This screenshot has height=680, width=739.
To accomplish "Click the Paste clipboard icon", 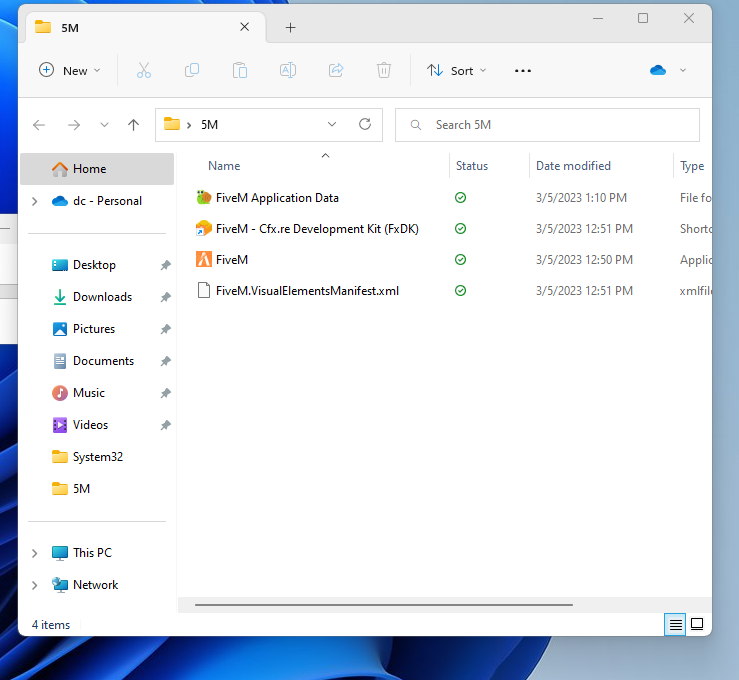I will [240, 70].
